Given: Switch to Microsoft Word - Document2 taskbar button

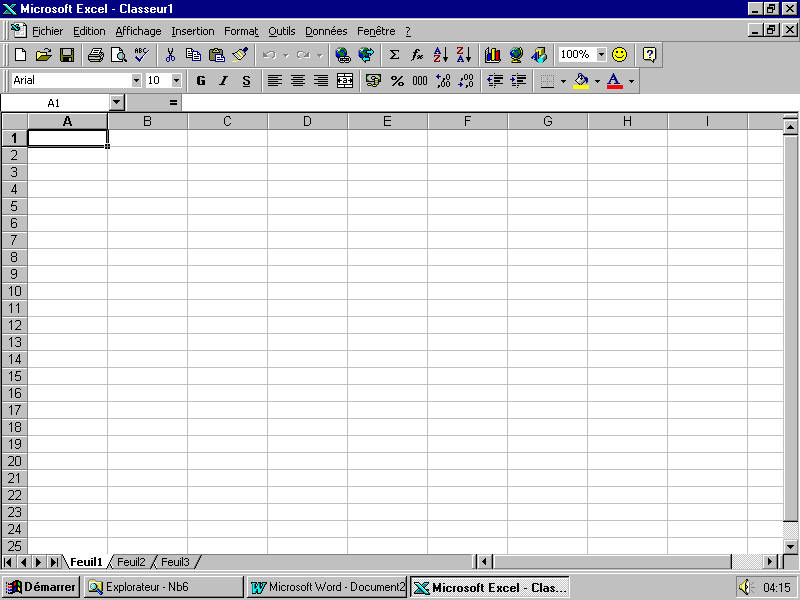Looking at the screenshot, I should tap(327, 587).
